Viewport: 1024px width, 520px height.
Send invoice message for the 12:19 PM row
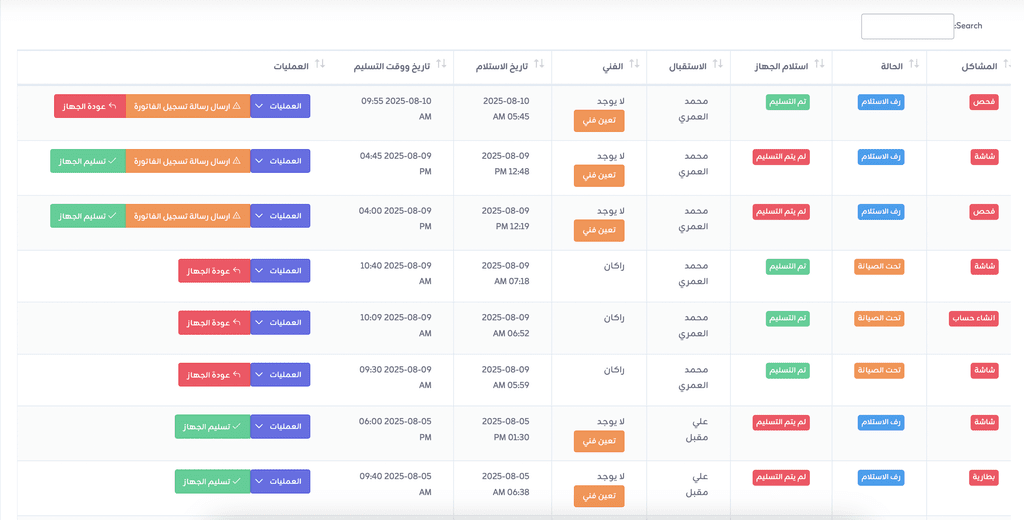[x=188, y=216]
